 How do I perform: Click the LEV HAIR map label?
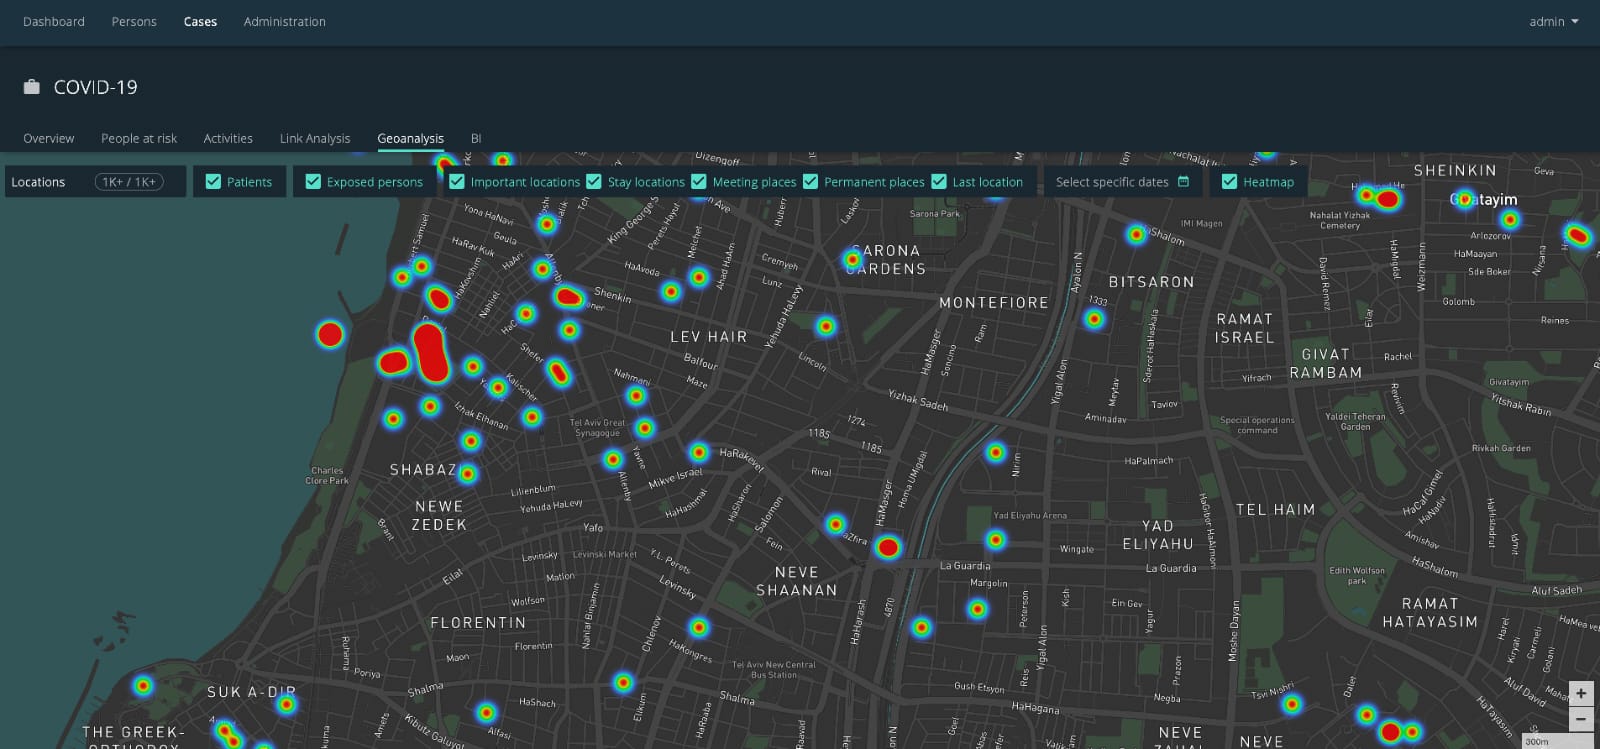(x=709, y=337)
